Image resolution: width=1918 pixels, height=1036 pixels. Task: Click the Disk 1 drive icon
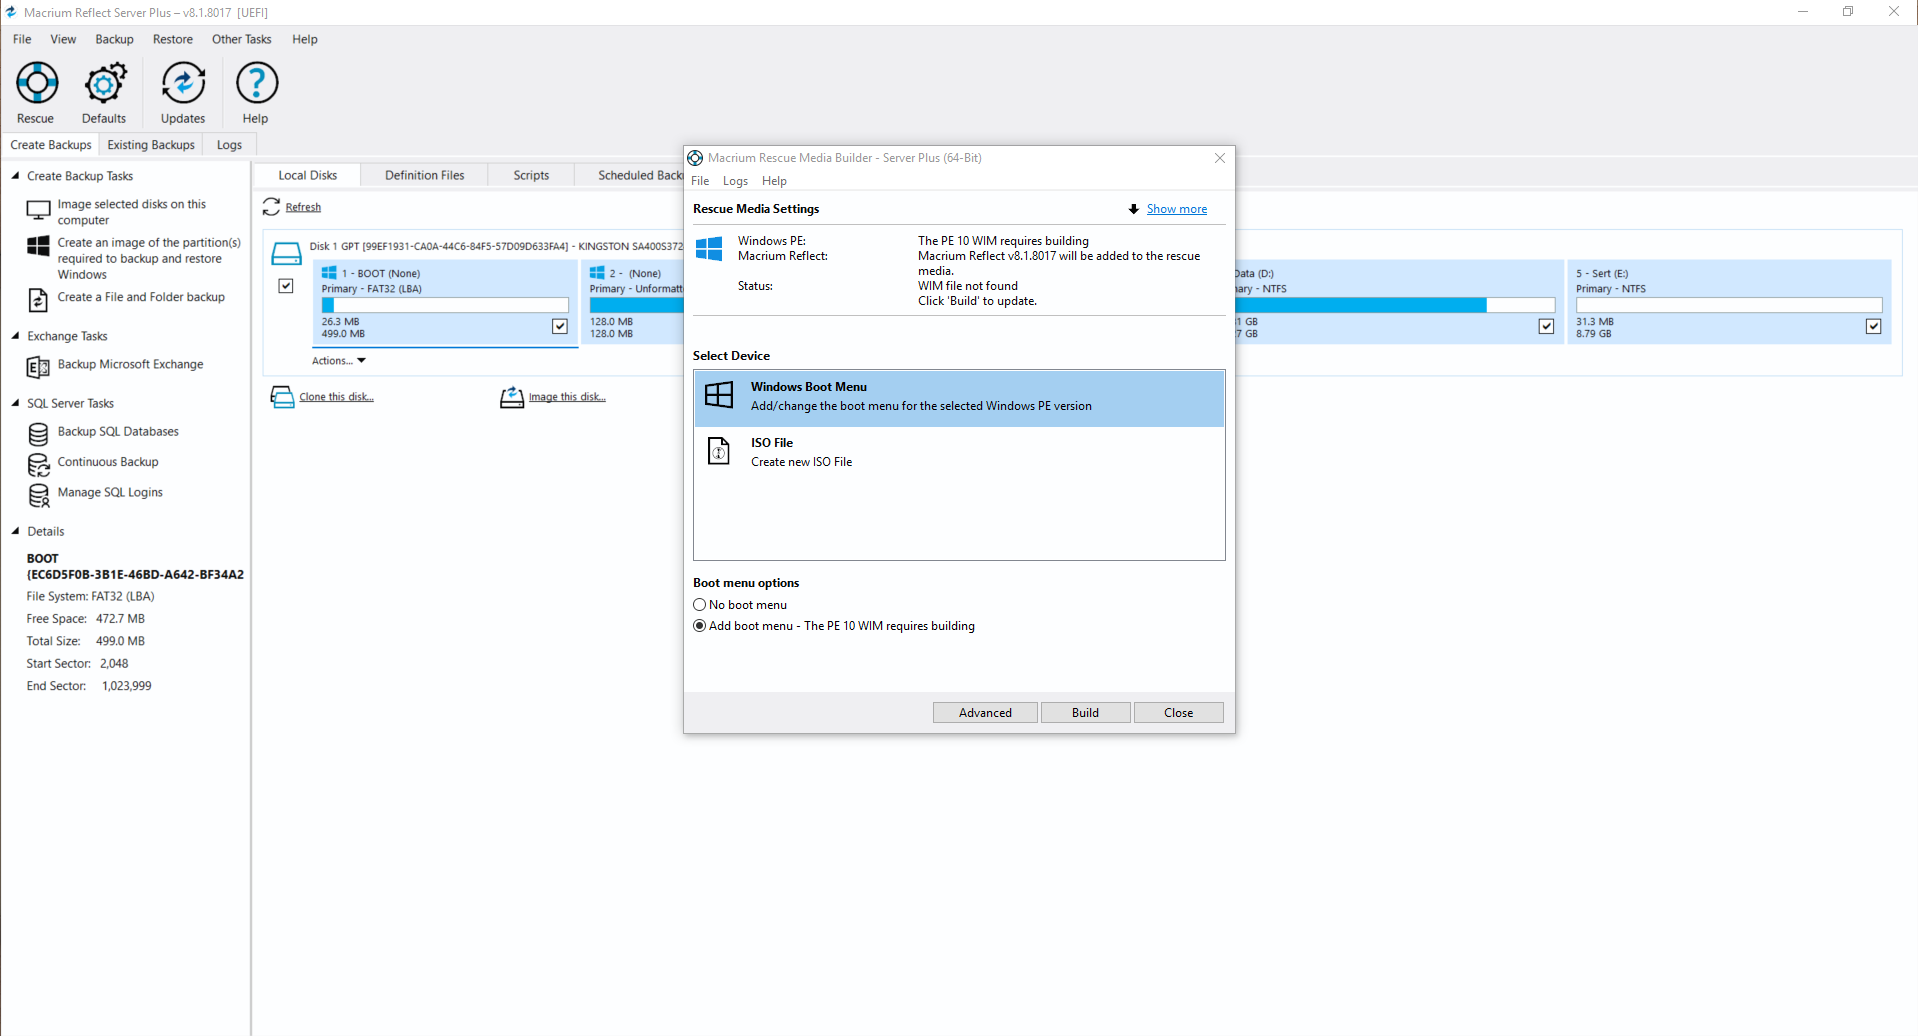(287, 253)
